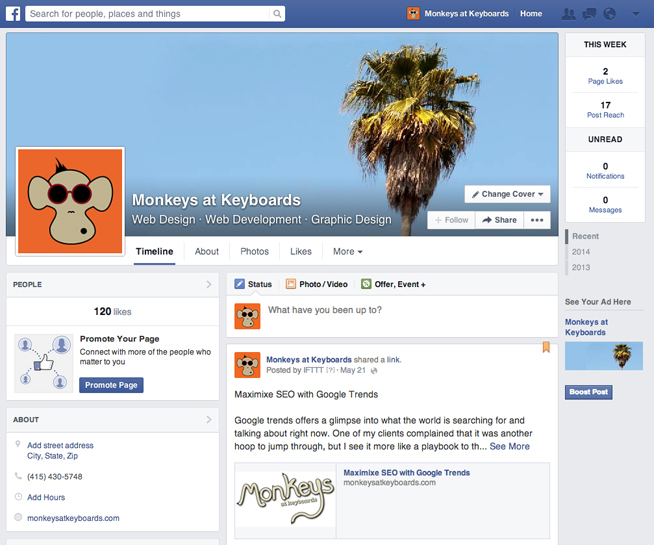Click the phone number (415) 430-5748

(55, 477)
